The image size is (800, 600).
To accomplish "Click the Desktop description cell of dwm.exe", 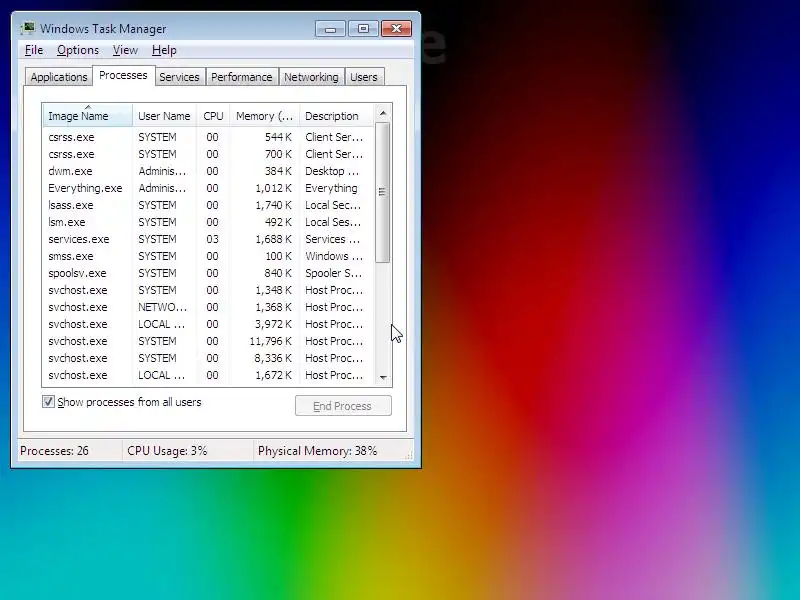I will (x=332, y=171).
